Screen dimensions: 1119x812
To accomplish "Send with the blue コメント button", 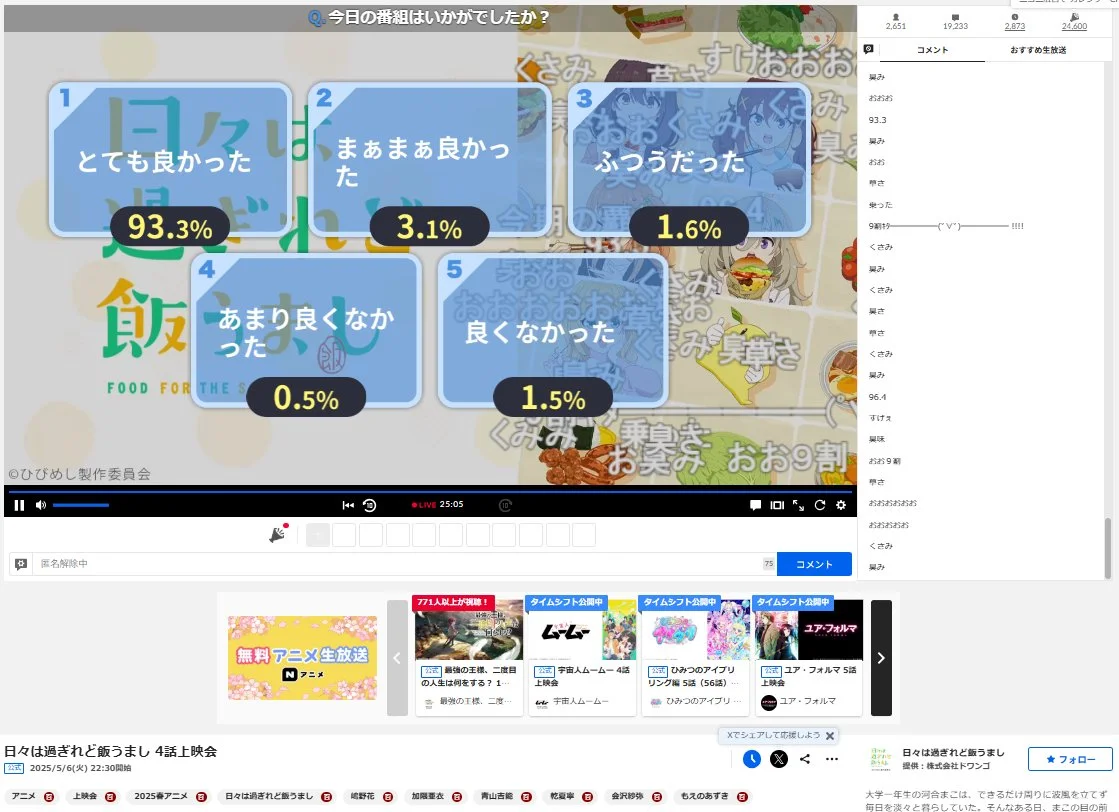I will [x=814, y=564].
